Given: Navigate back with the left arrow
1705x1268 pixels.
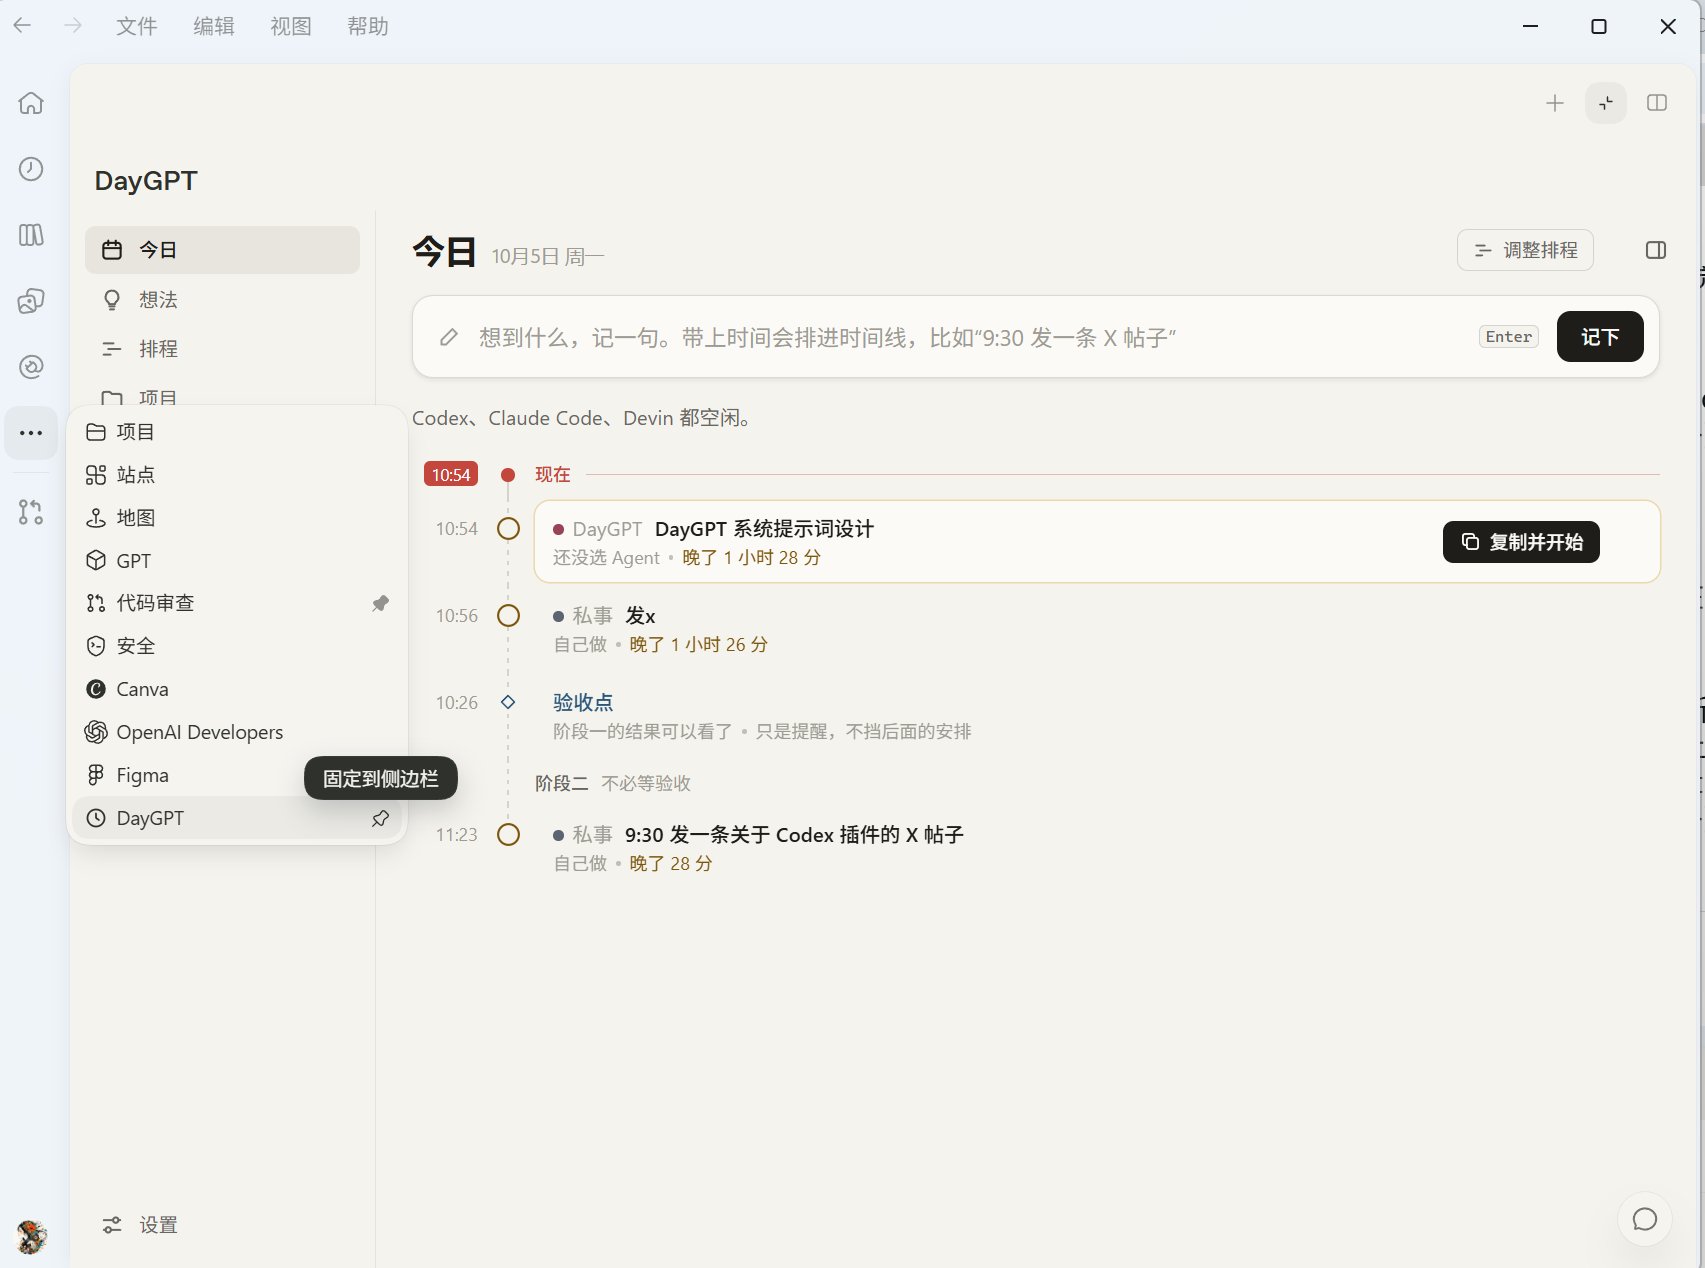Looking at the screenshot, I should point(23,26).
